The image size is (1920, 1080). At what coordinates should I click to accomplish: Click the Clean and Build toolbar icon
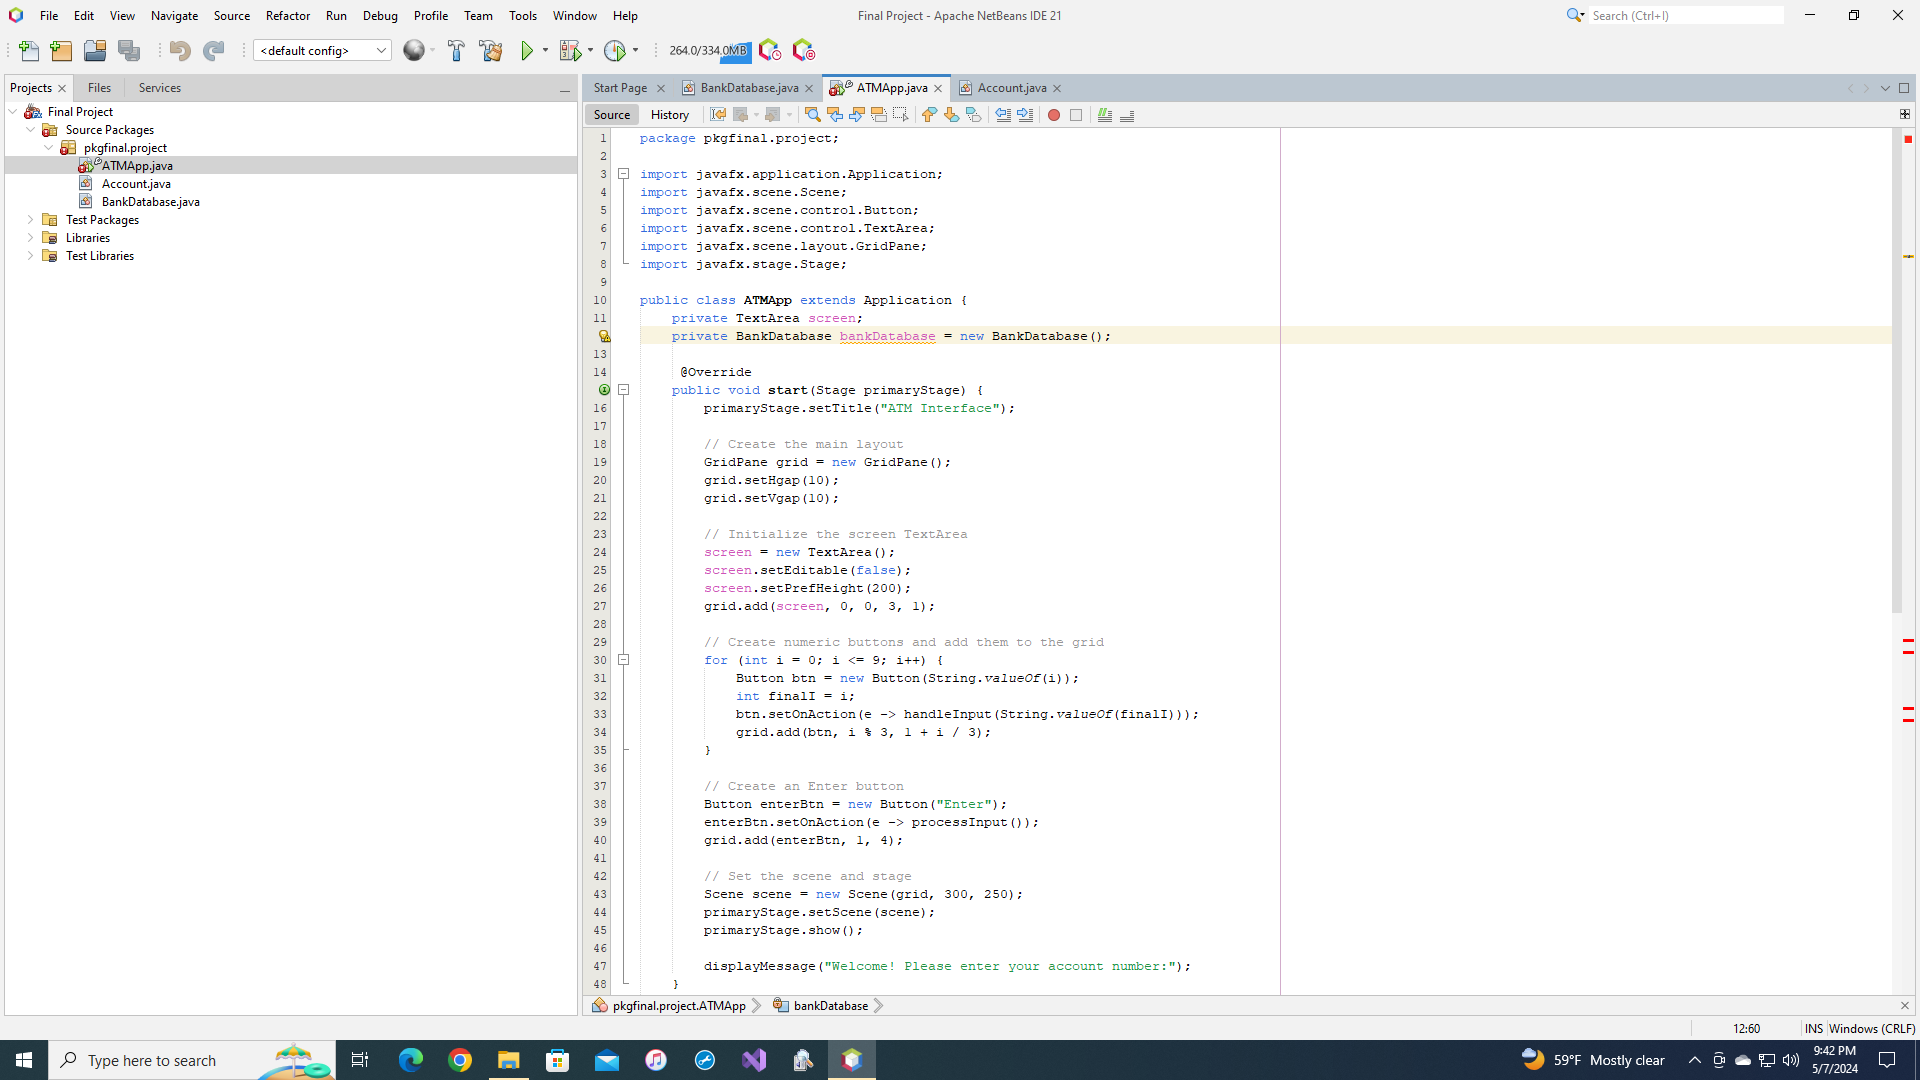click(491, 50)
